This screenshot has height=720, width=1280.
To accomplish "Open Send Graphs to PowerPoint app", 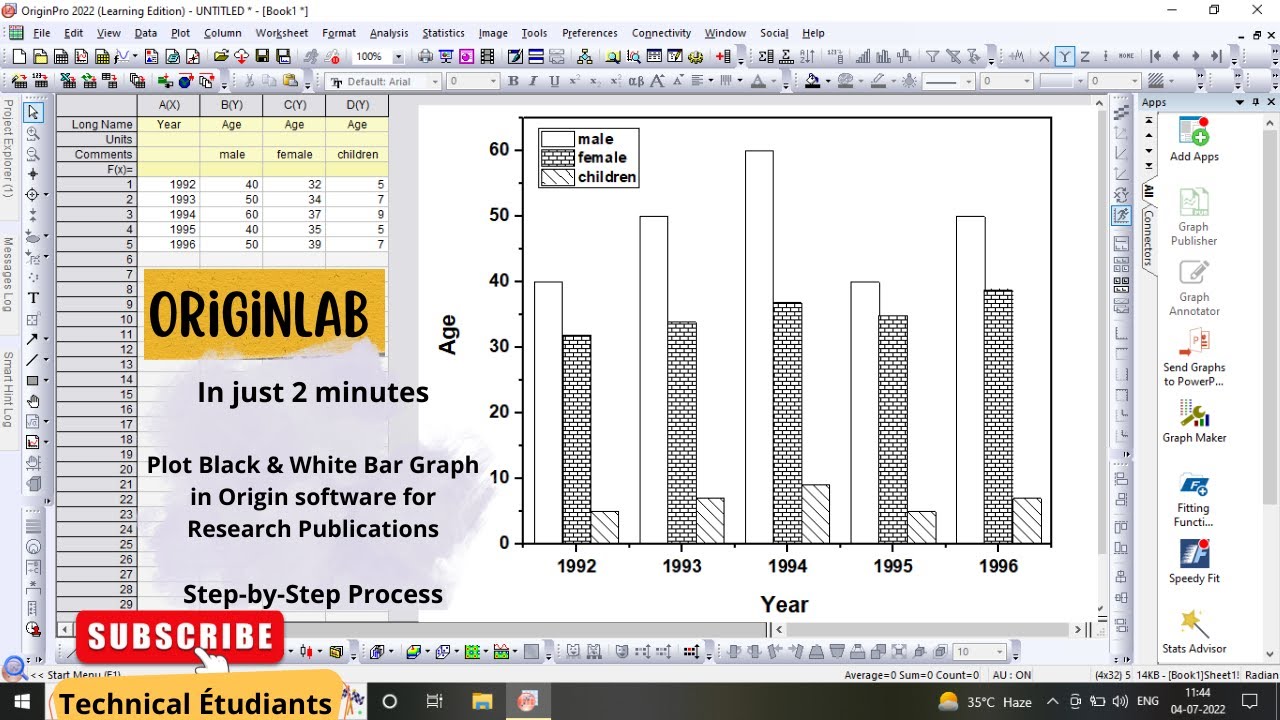I will 1194,358.
